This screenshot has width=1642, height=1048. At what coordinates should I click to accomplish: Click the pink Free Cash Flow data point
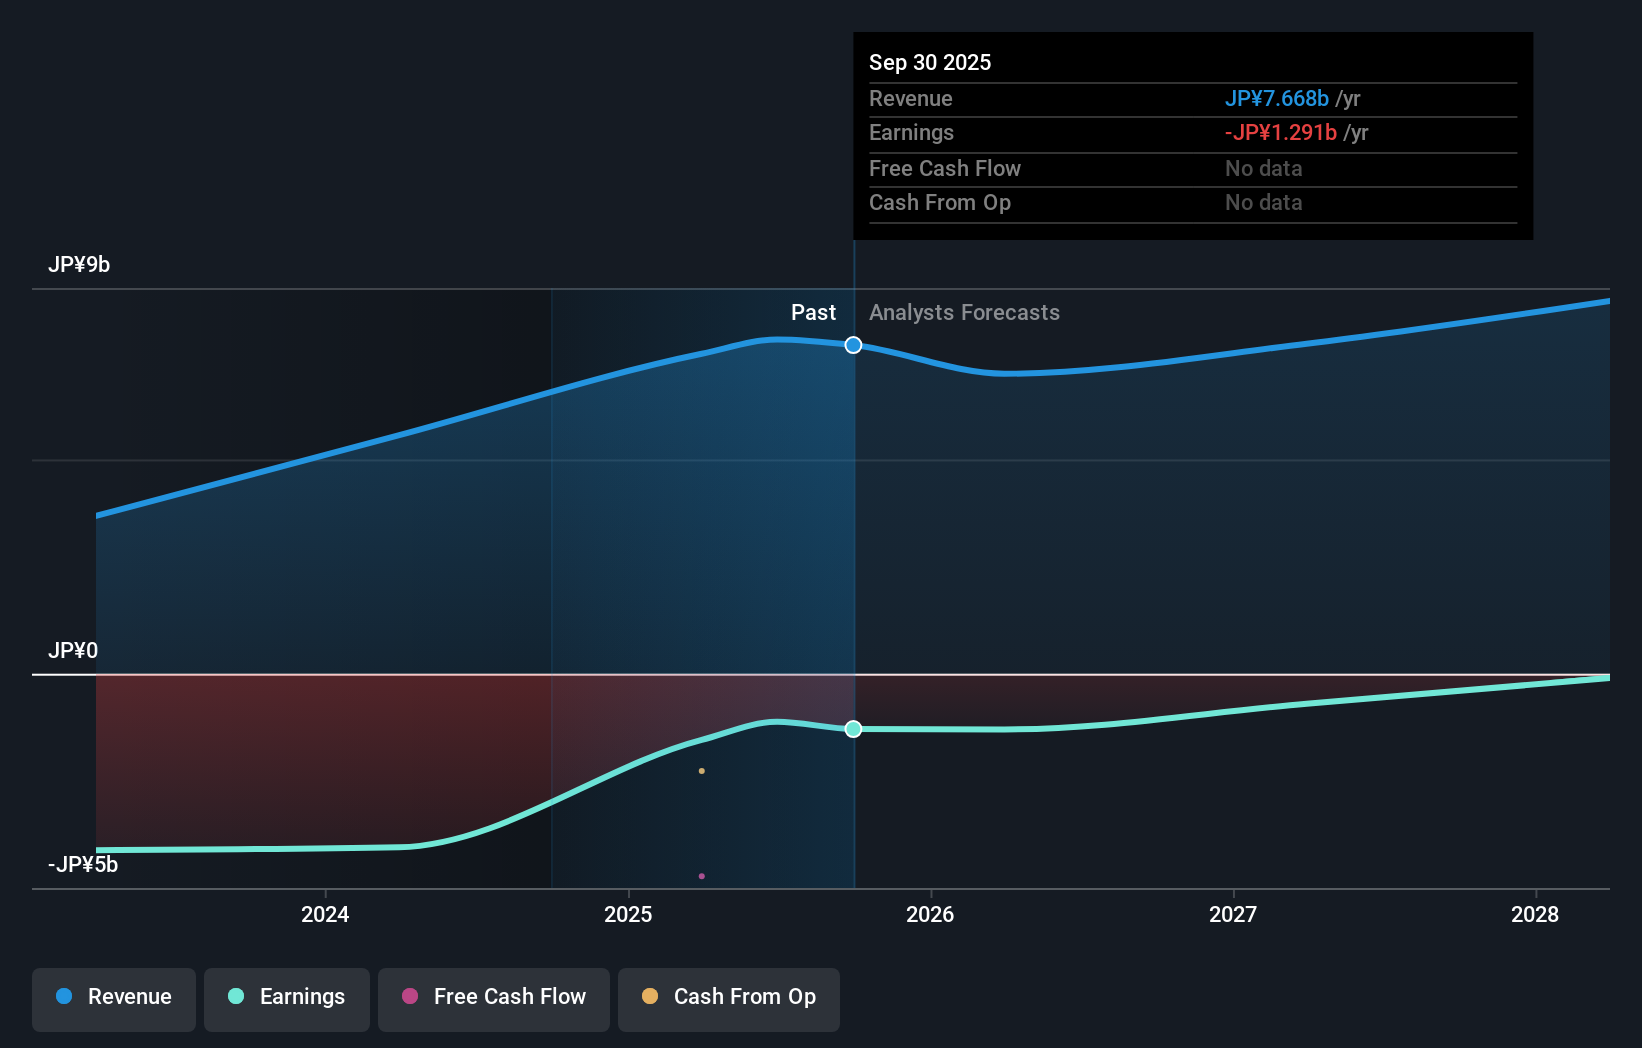pyautogui.click(x=701, y=875)
